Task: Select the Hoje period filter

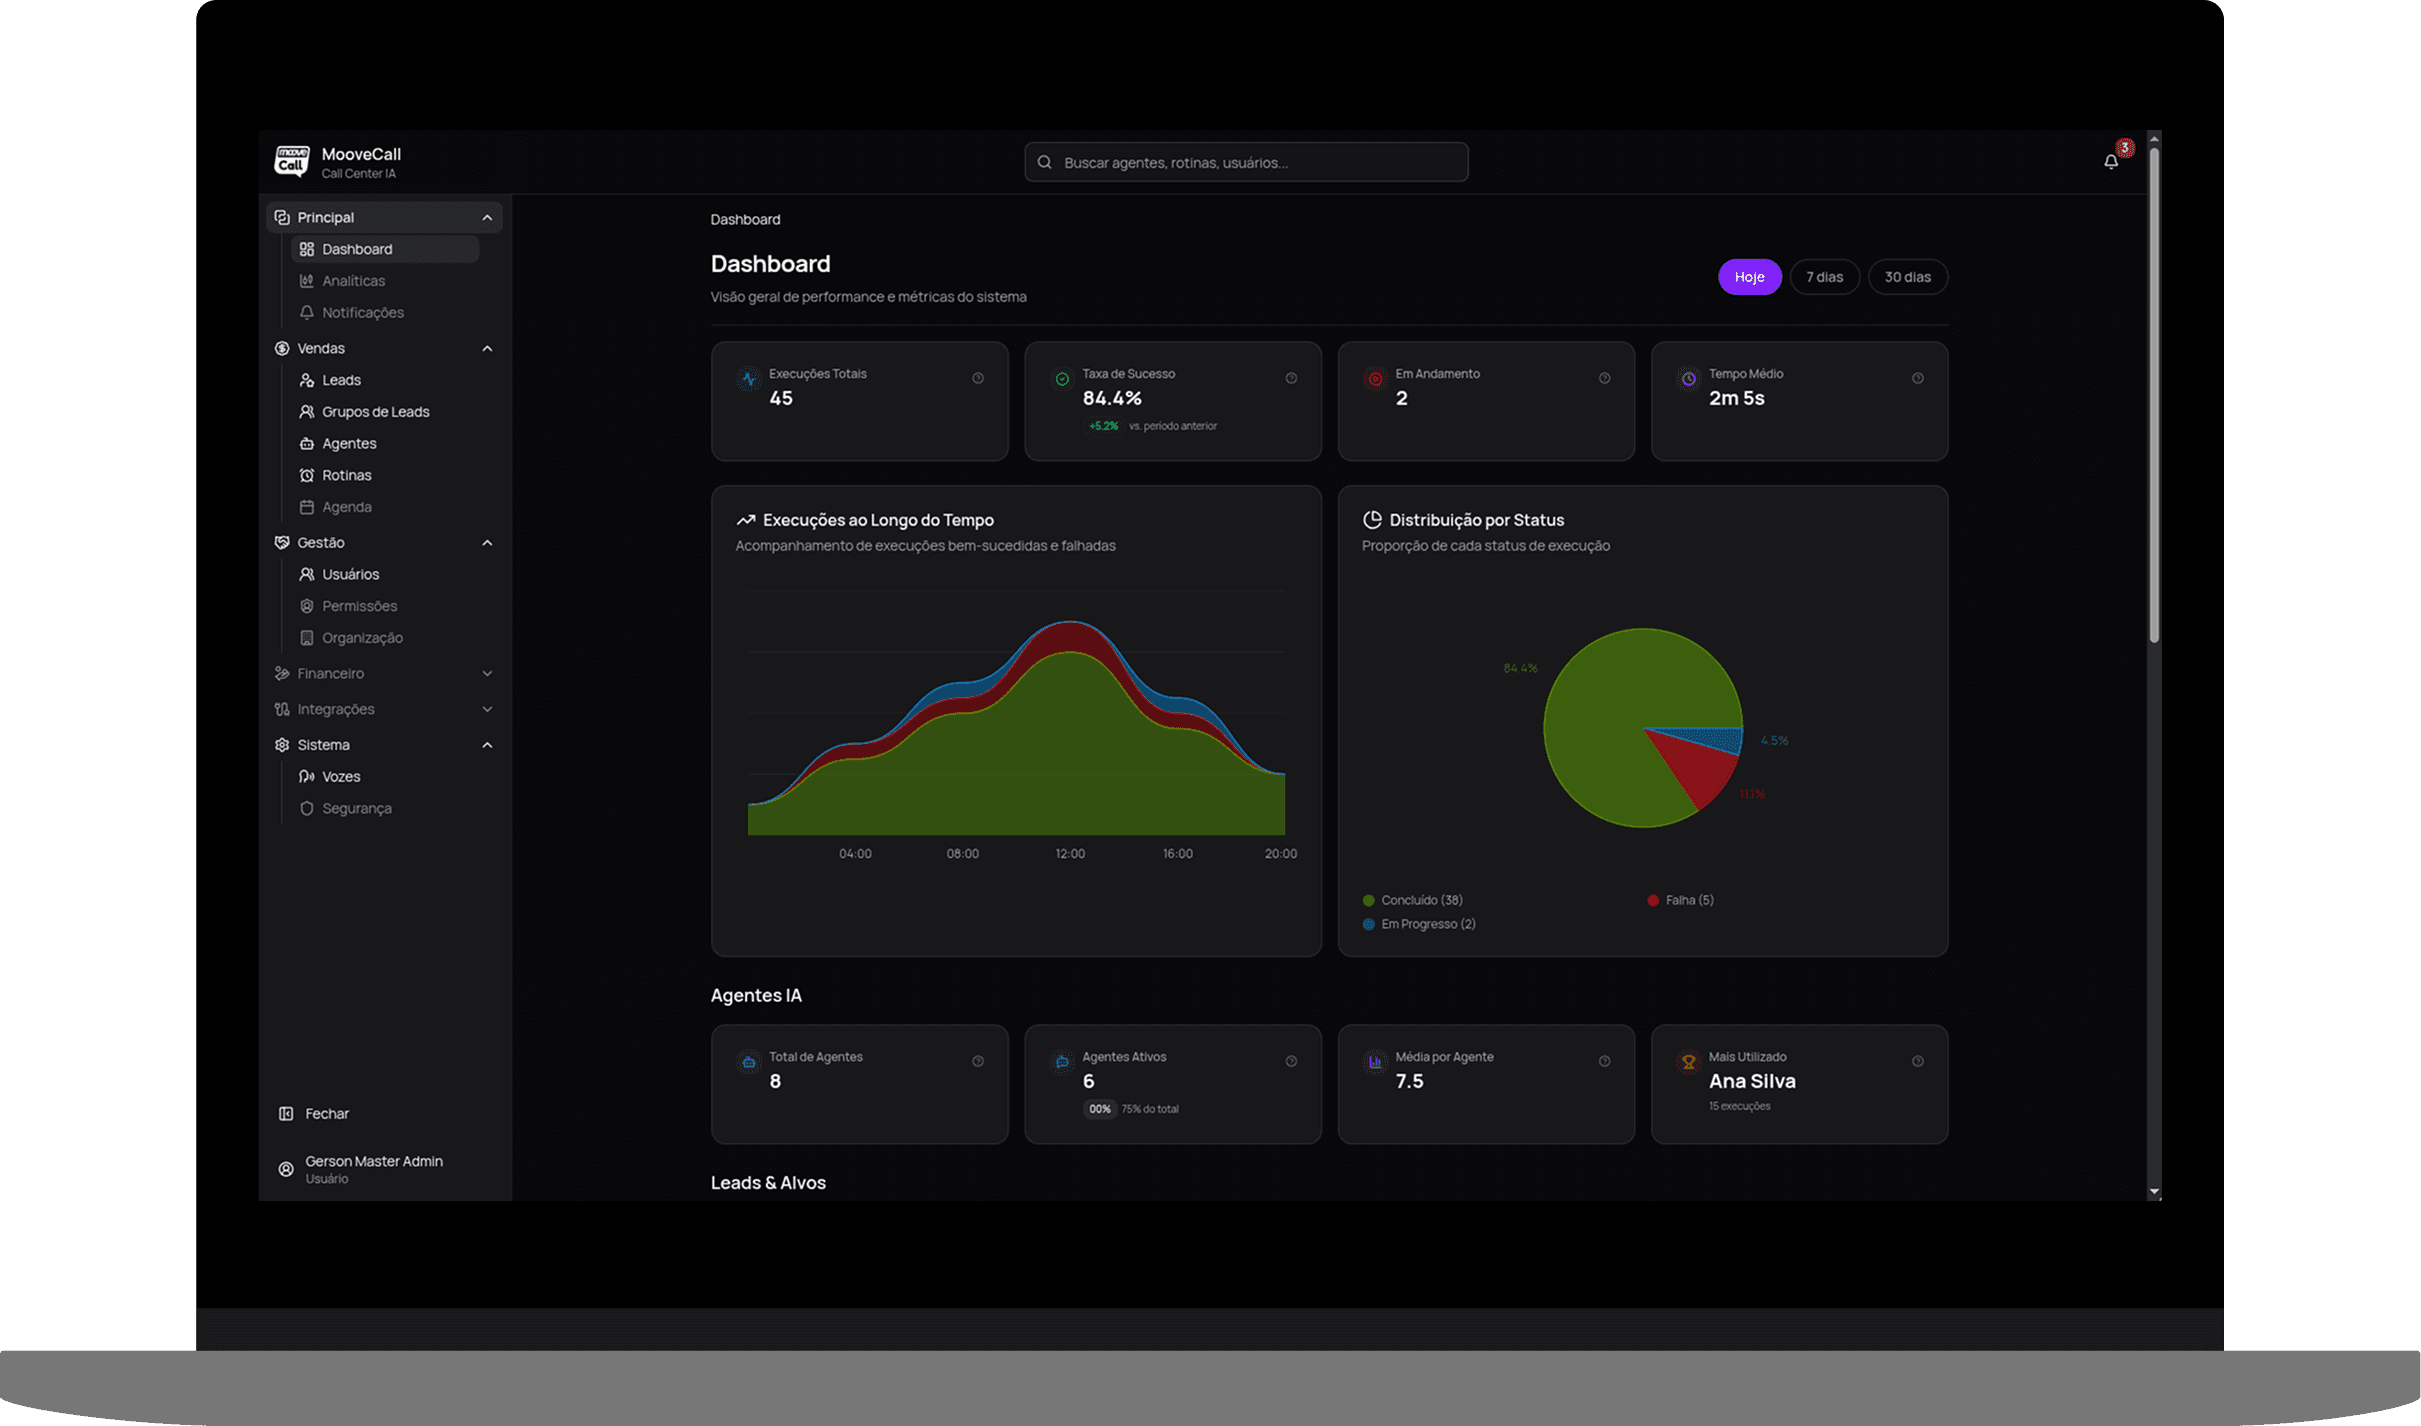Action: 1749,277
